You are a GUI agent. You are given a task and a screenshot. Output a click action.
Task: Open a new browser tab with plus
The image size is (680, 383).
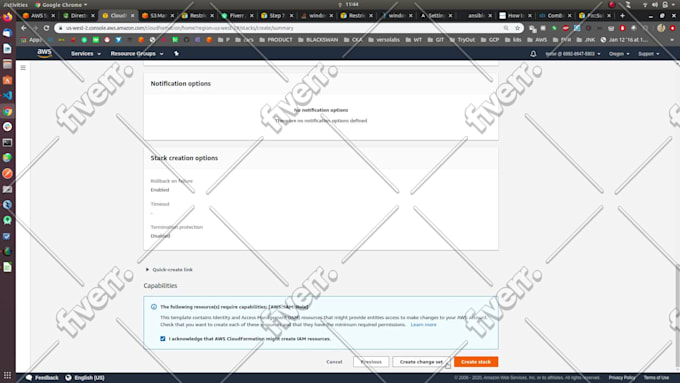pos(622,15)
